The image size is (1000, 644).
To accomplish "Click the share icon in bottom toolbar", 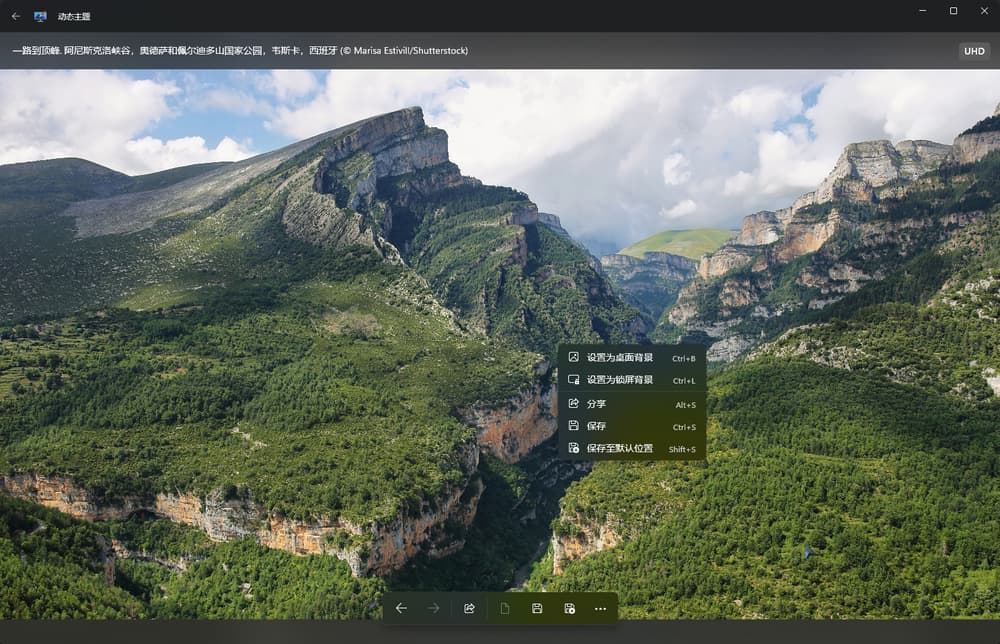I will pos(469,608).
